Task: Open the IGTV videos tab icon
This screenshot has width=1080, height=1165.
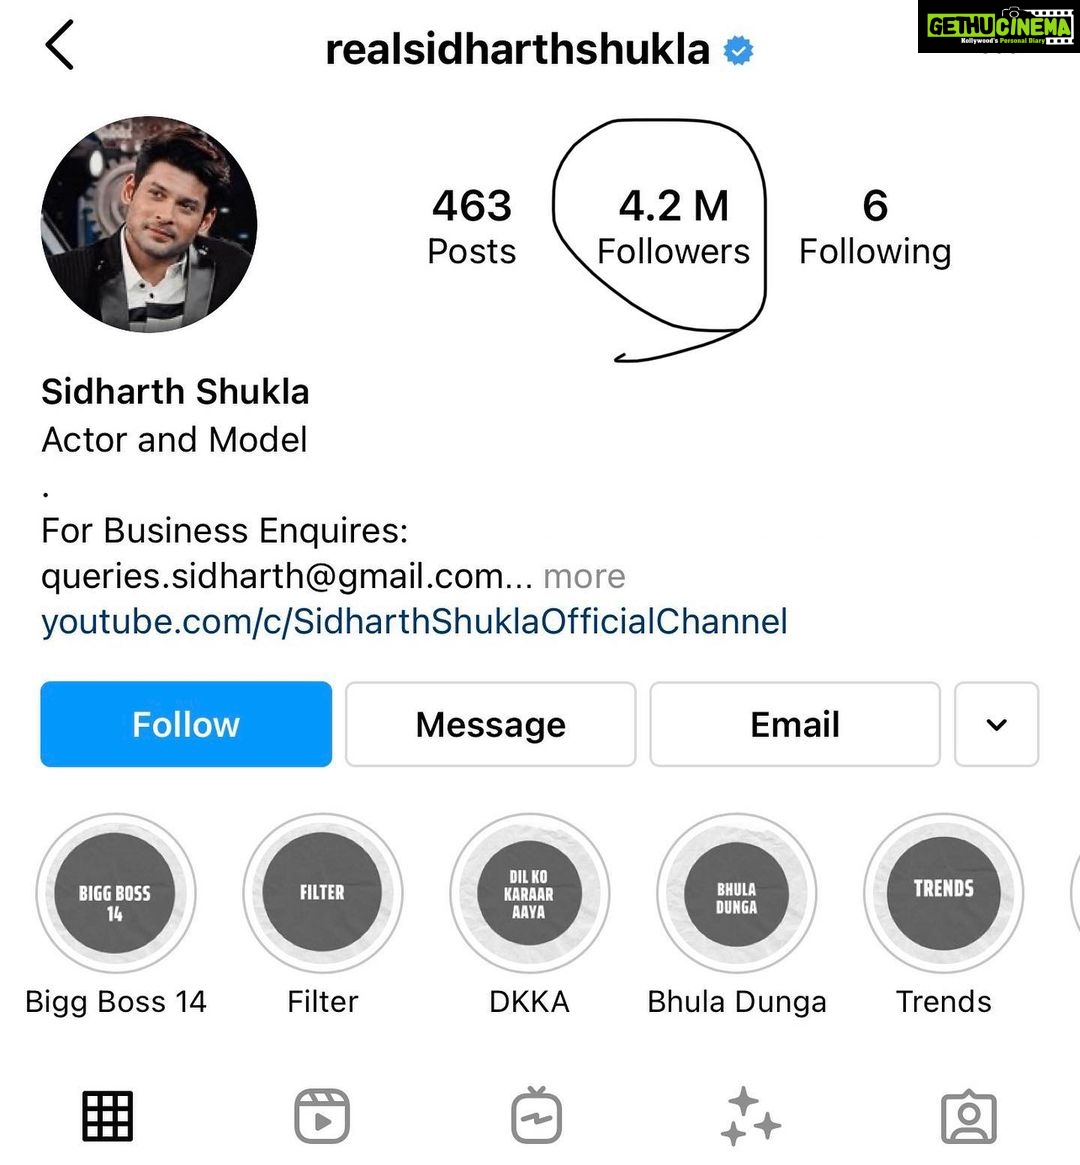Action: (x=536, y=1116)
